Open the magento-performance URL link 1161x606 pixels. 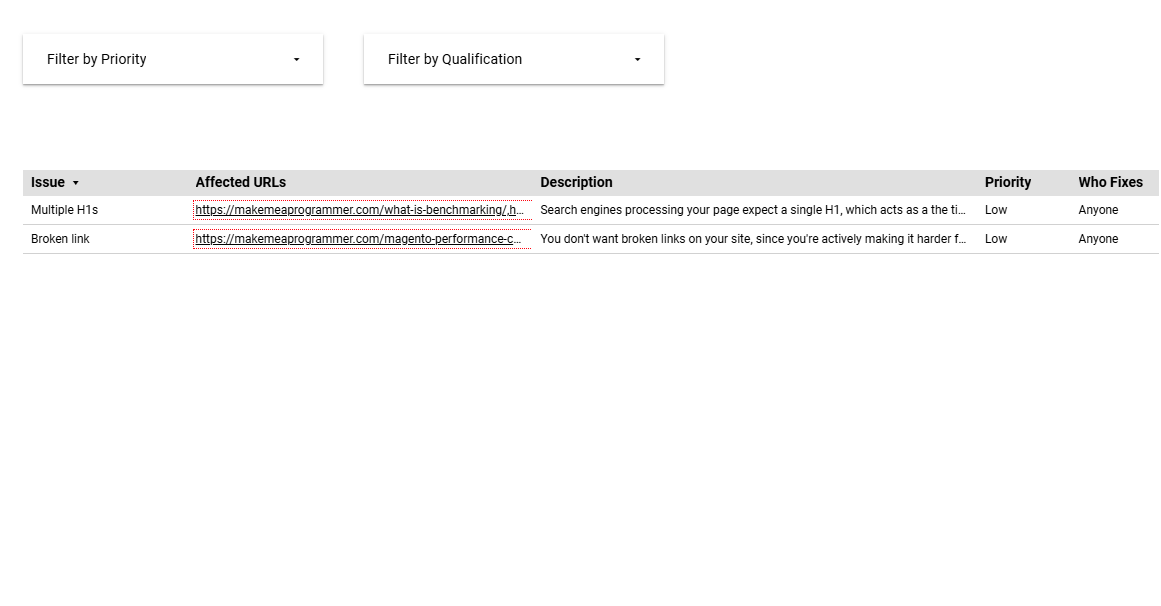pos(359,239)
